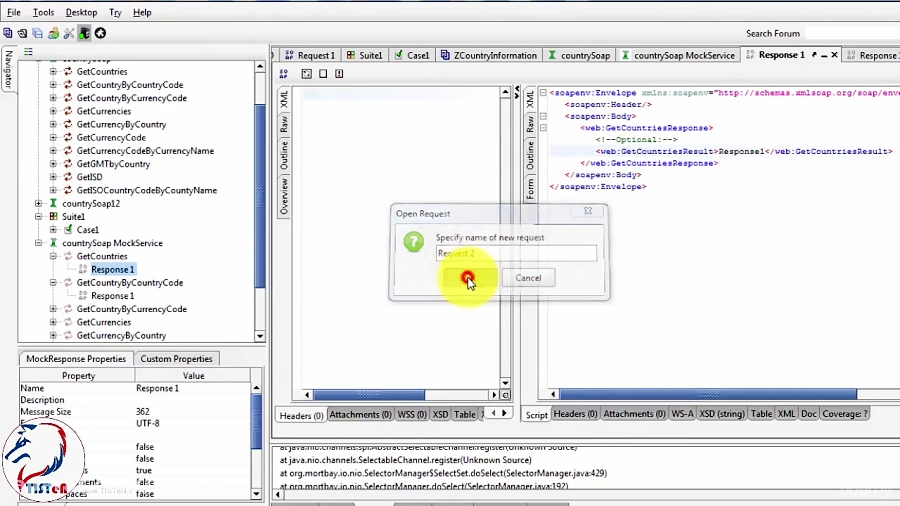Image resolution: width=900 pixels, height=506 pixels.
Task: Click the import project toolbar icon
Action: pos(22,33)
